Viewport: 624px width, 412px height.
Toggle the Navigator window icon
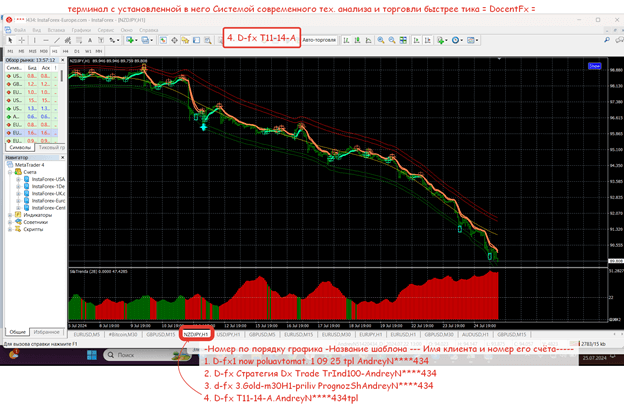click(x=185, y=40)
